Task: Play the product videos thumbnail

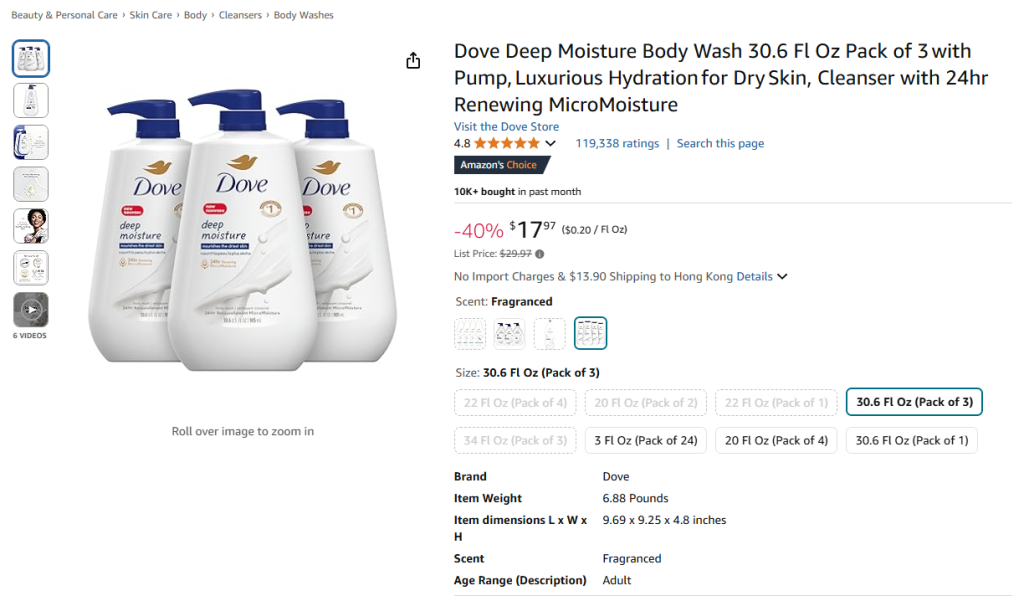Action: [x=31, y=310]
